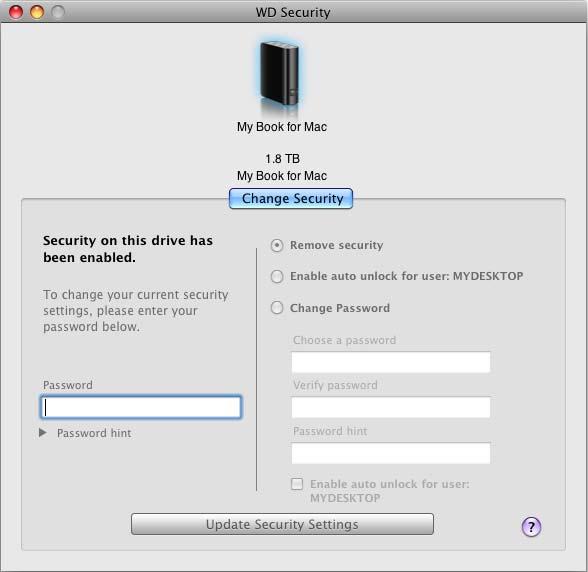
Task: Select the Remove security radio button
Action: 277,245
